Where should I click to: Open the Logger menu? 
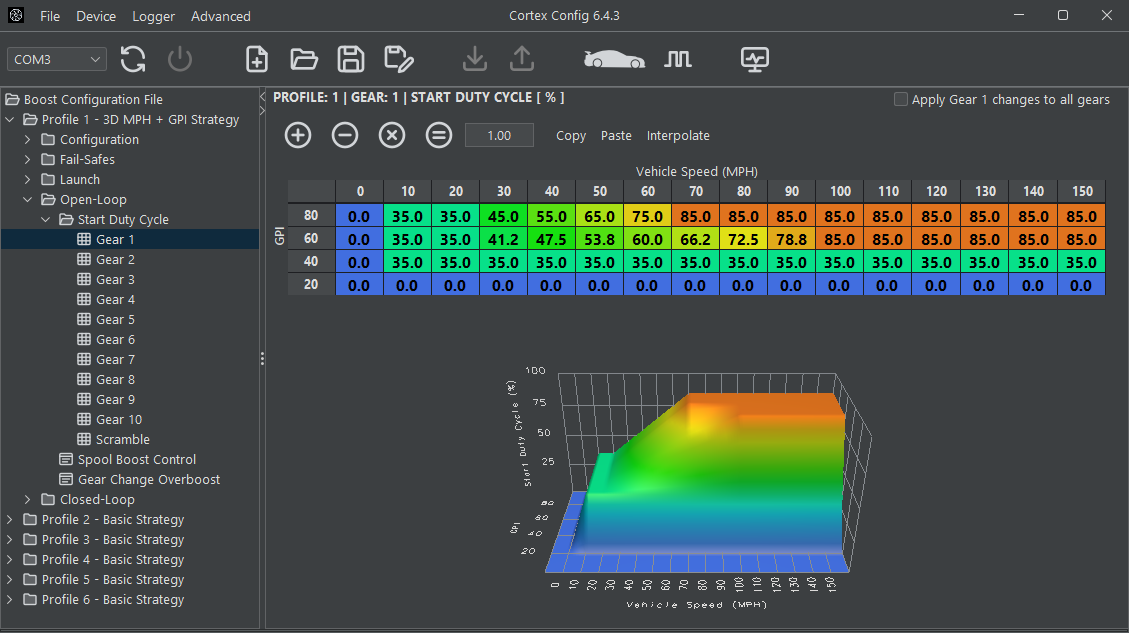click(153, 16)
